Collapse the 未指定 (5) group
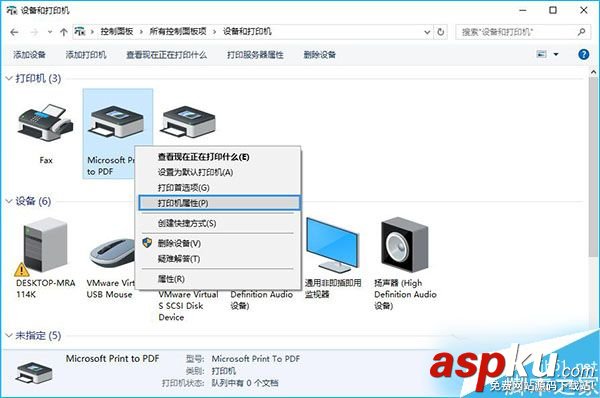Viewport: 600px width, 398px height. coord(9,336)
